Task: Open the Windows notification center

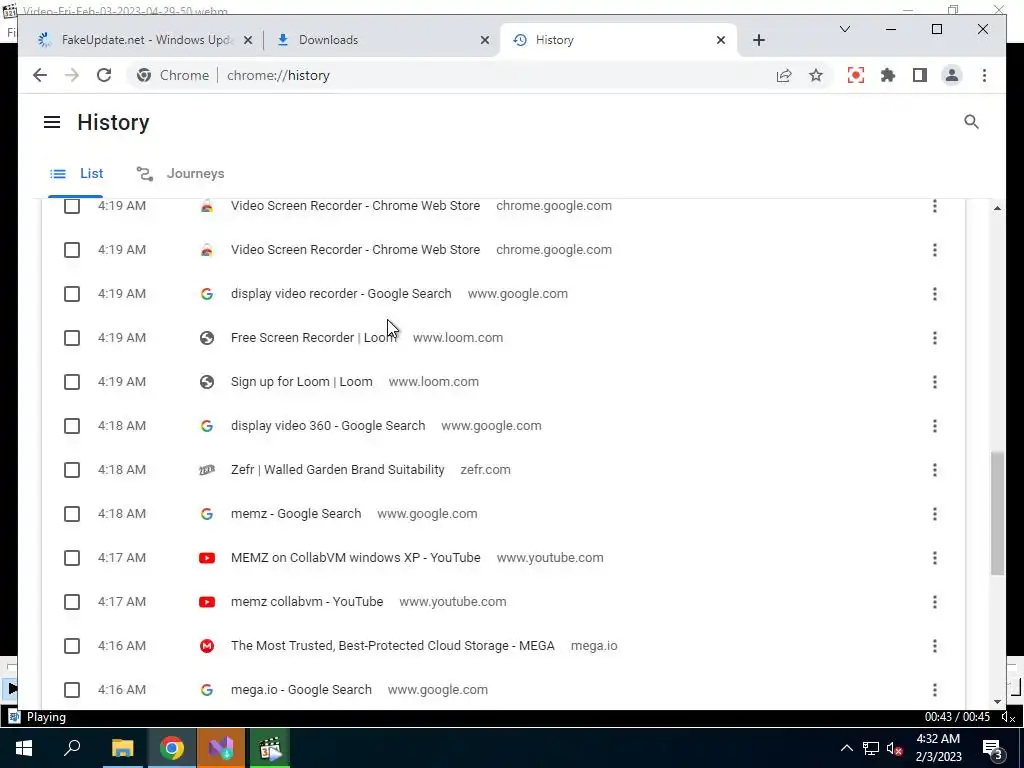Action: point(993,748)
